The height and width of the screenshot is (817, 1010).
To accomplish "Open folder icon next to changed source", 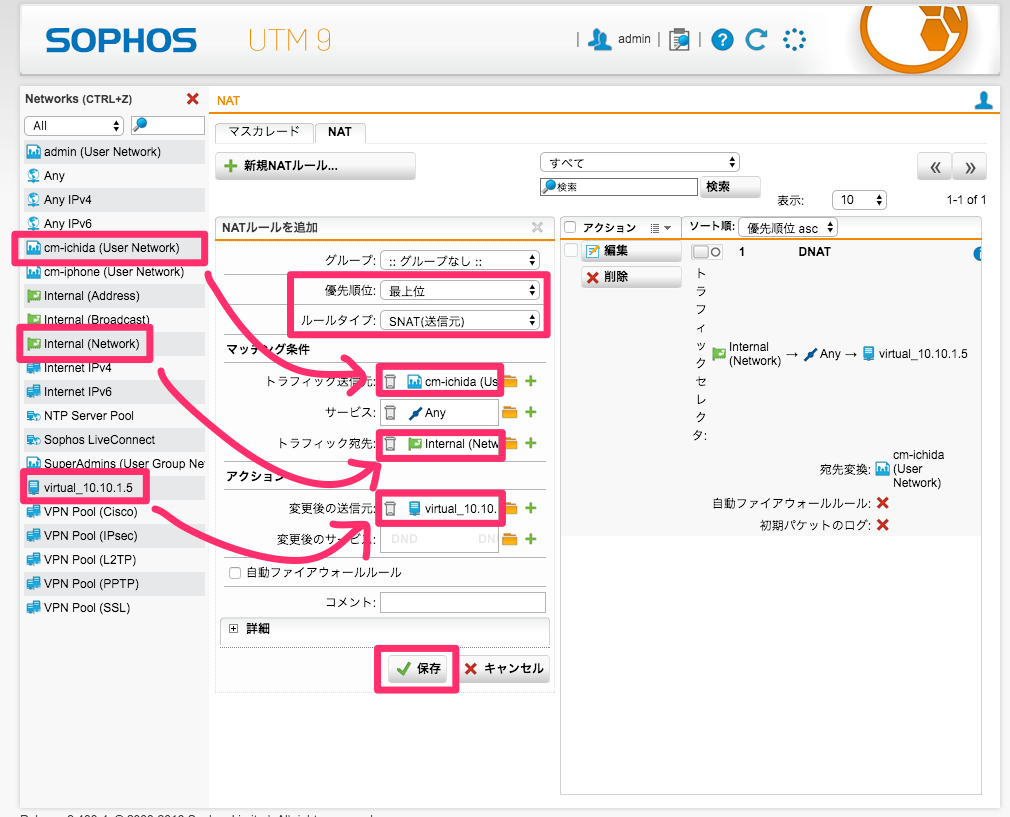I will (x=511, y=508).
